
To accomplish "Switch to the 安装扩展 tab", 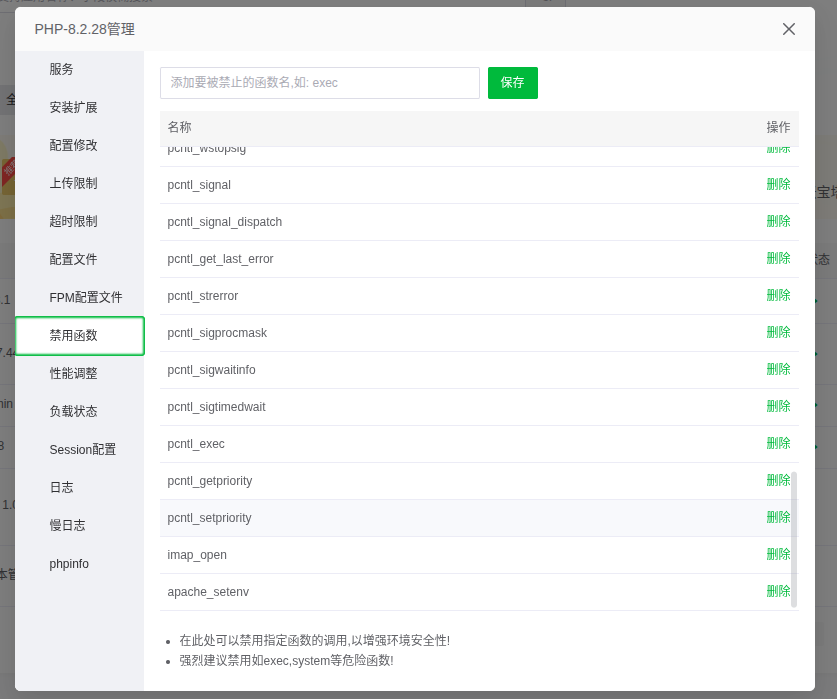I will pos(74,107).
